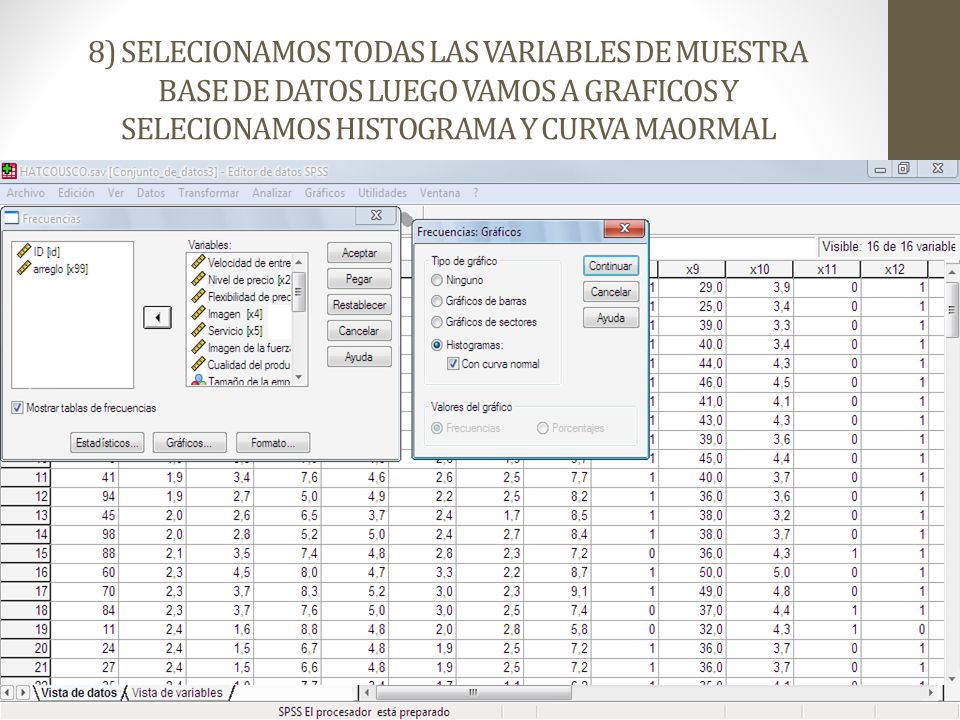Click the nominal icon beside Tamaño de la empresa
The image size is (960, 720).
[x=198, y=380]
